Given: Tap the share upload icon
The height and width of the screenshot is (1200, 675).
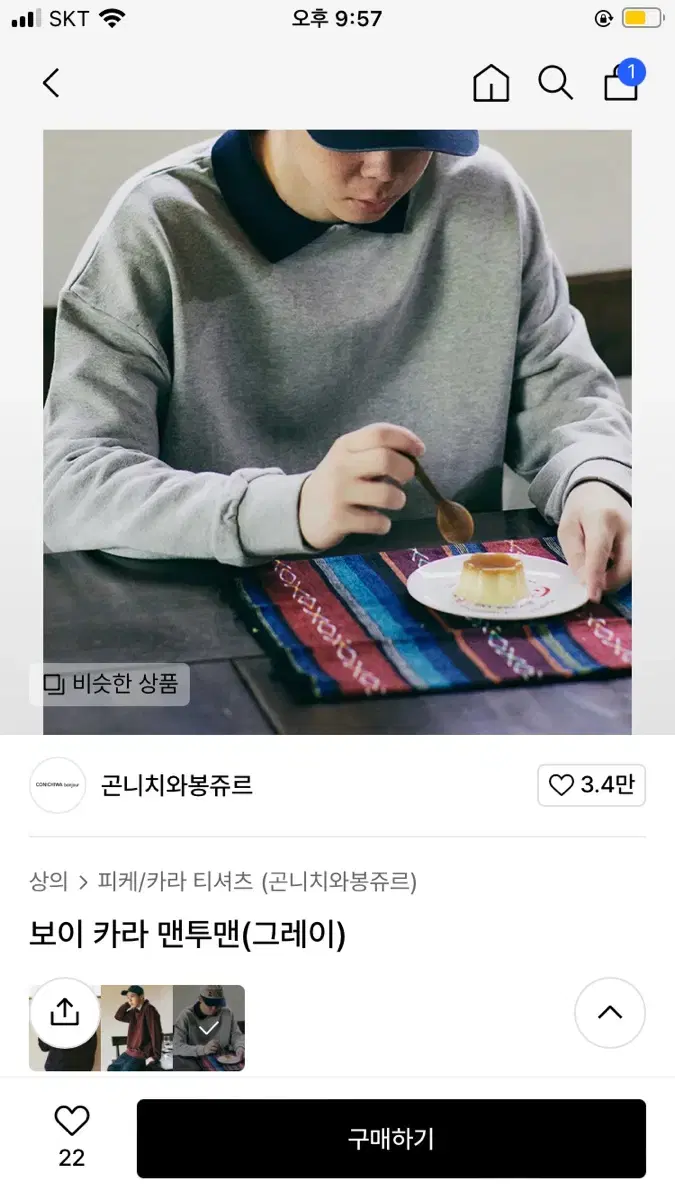Looking at the screenshot, I should (64, 1013).
